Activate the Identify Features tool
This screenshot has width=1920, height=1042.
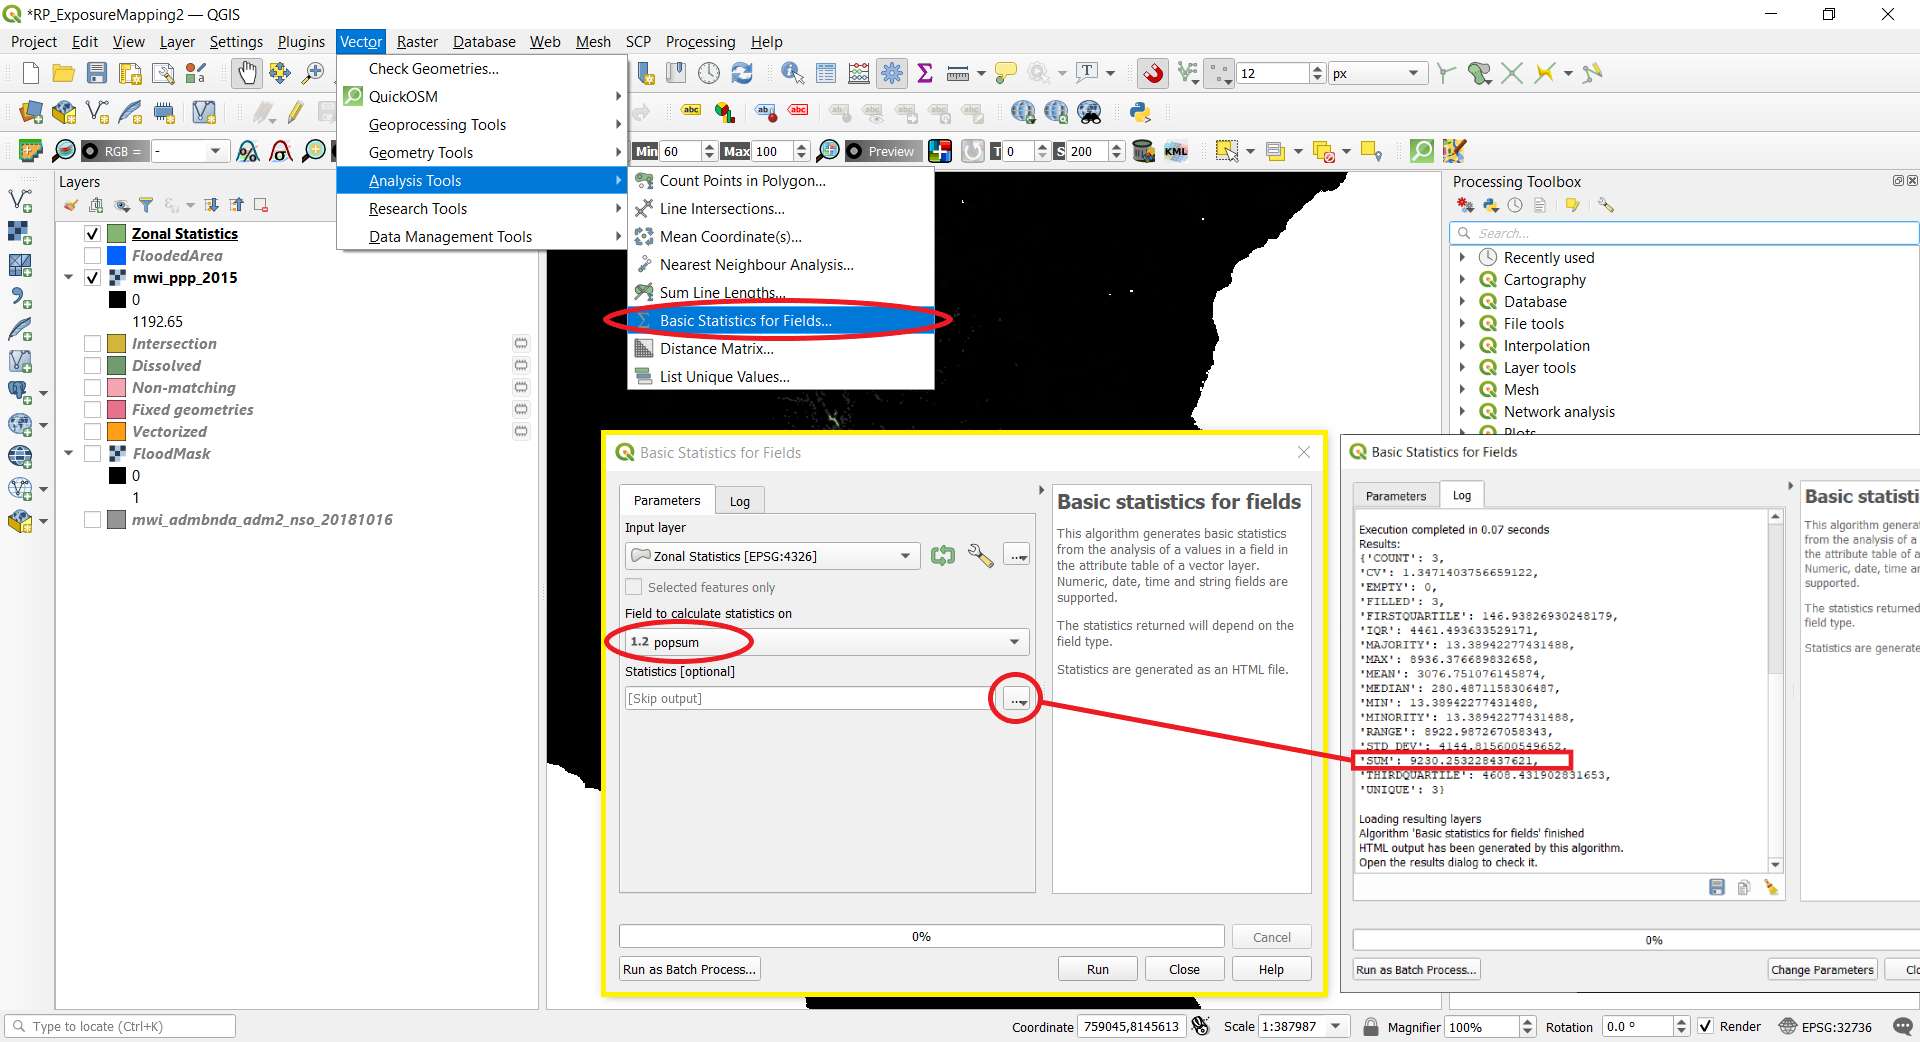click(x=790, y=73)
